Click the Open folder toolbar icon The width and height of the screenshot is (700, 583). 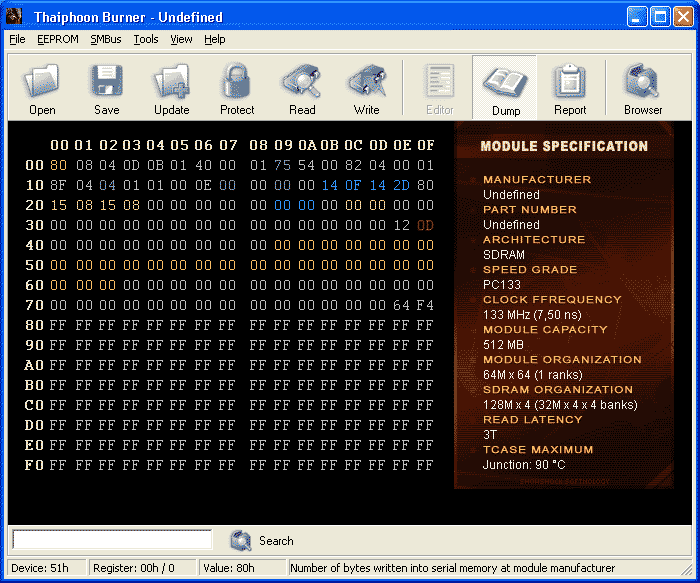(42, 81)
